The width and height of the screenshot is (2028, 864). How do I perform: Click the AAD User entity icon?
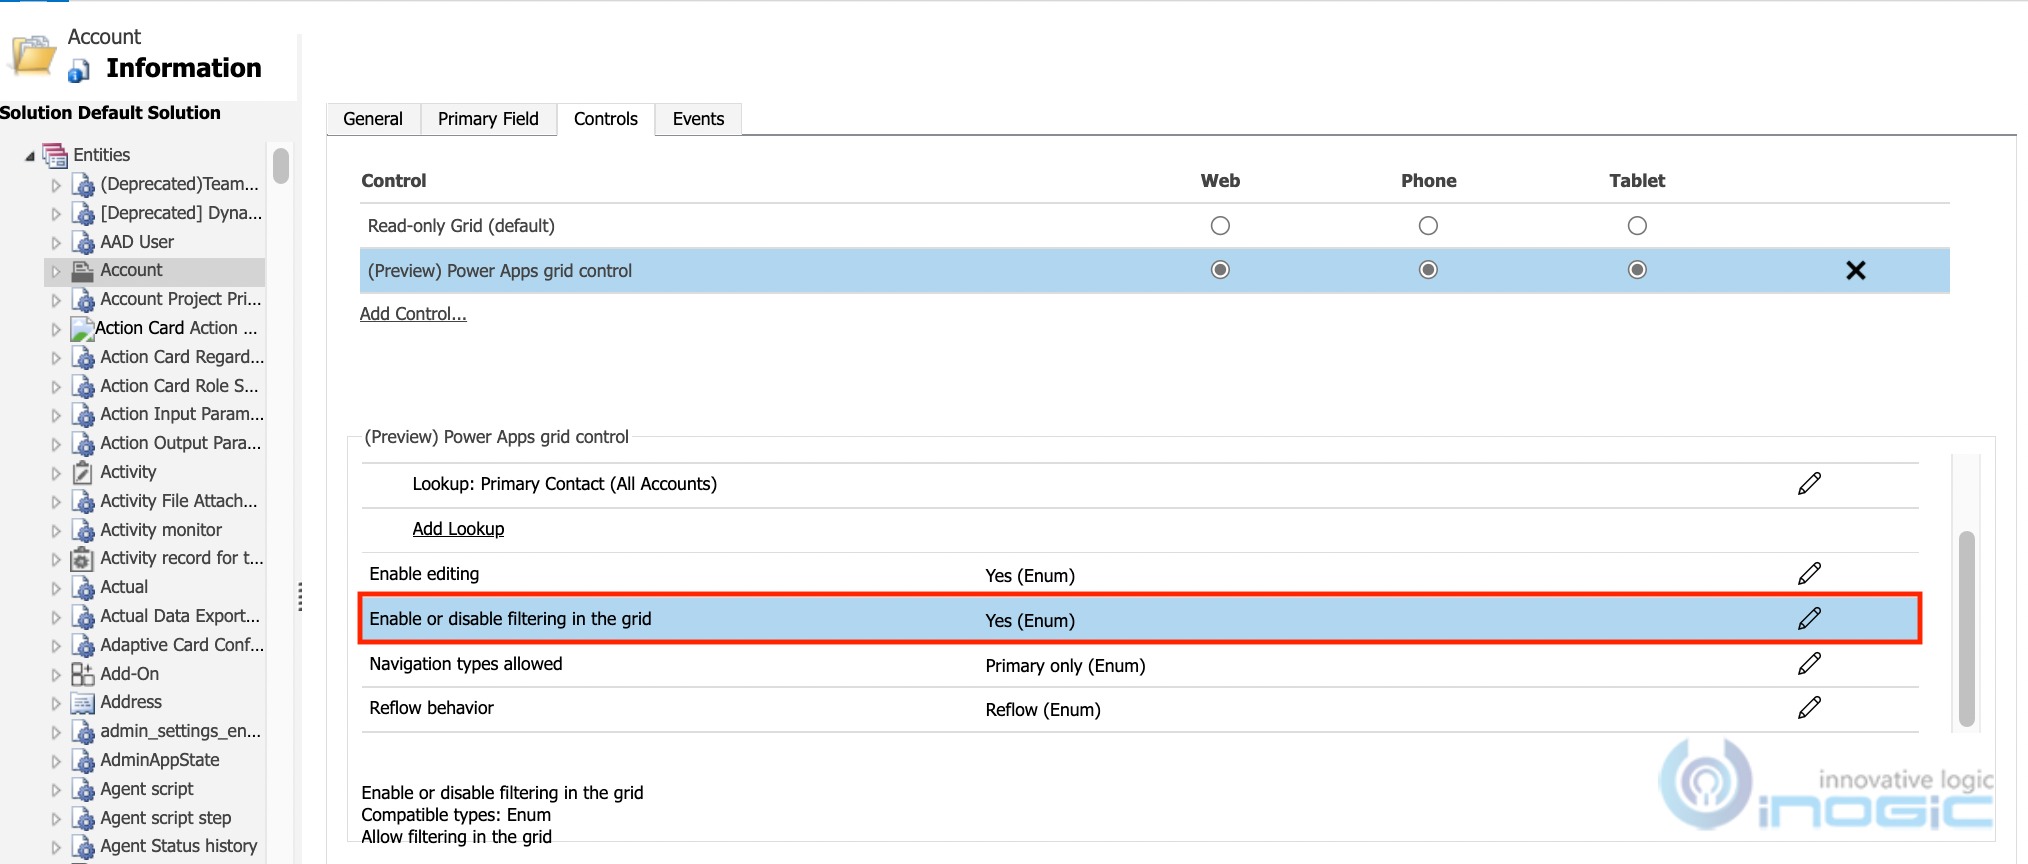point(83,242)
